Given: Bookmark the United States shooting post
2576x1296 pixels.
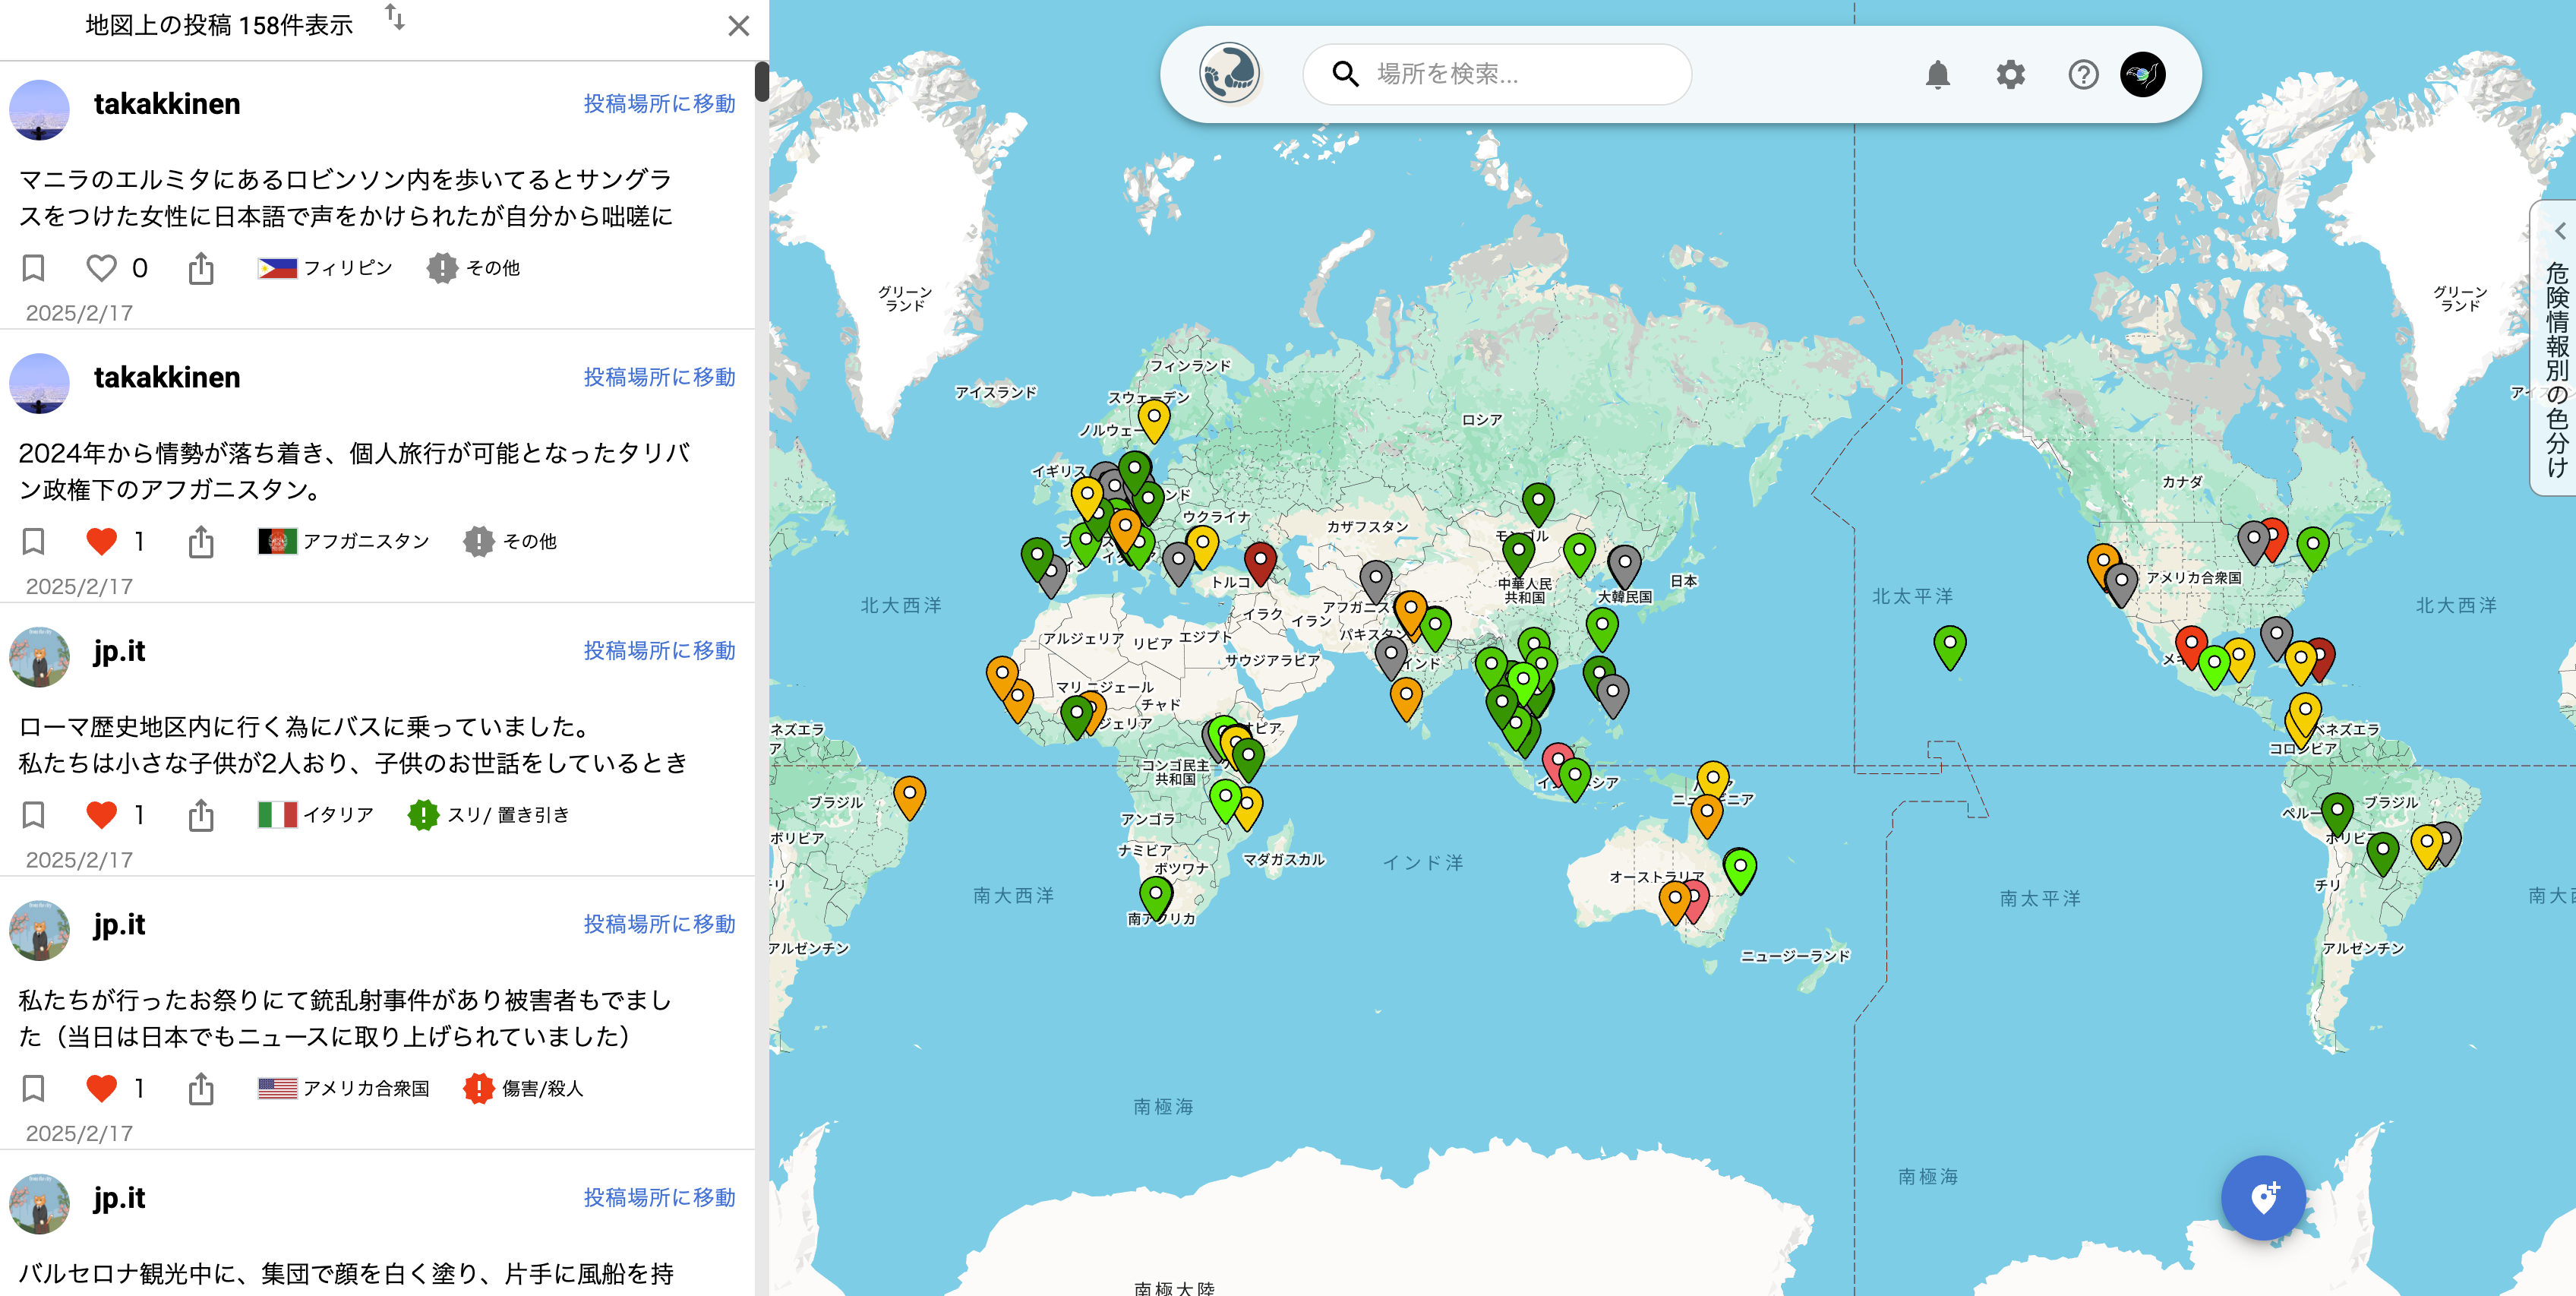Looking at the screenshot, I should click(33, 1088).
